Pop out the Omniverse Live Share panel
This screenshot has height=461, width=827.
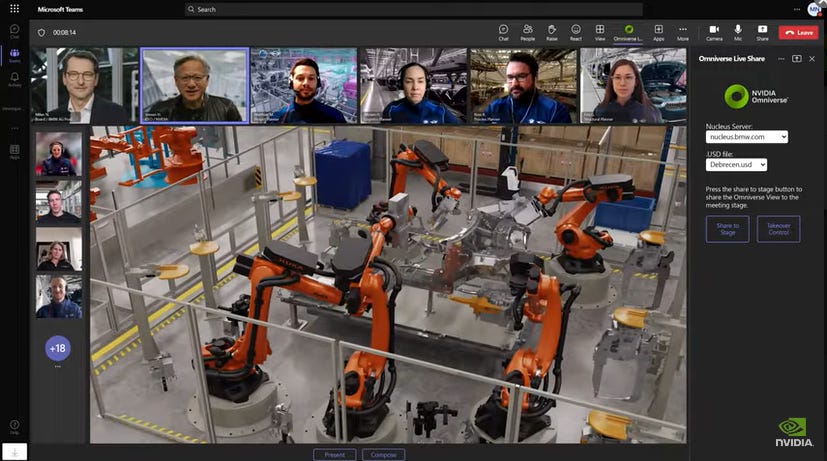[x=796, y=59]
